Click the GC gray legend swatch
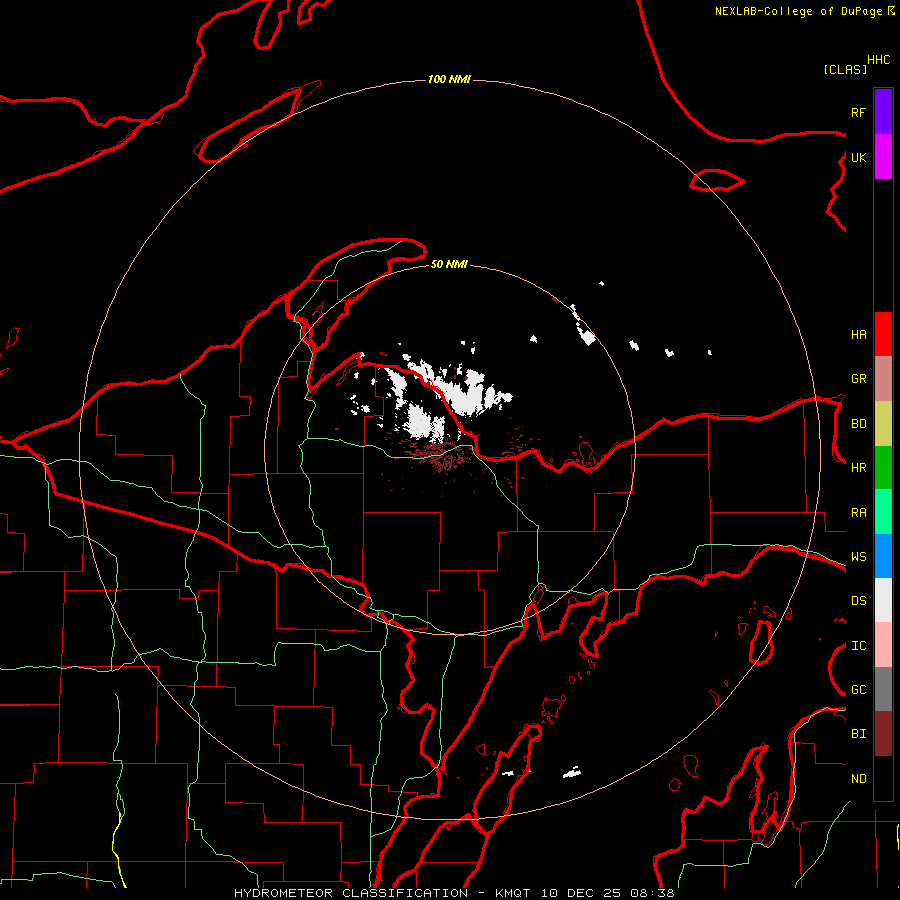 [x=883, y=689]
